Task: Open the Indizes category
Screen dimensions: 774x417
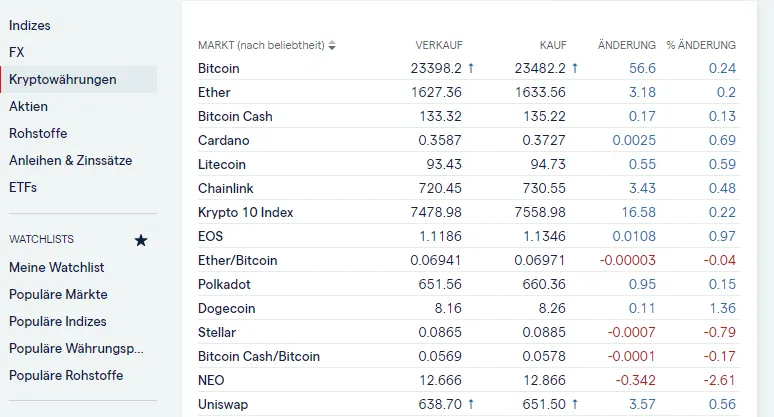Action: point(30,25)
